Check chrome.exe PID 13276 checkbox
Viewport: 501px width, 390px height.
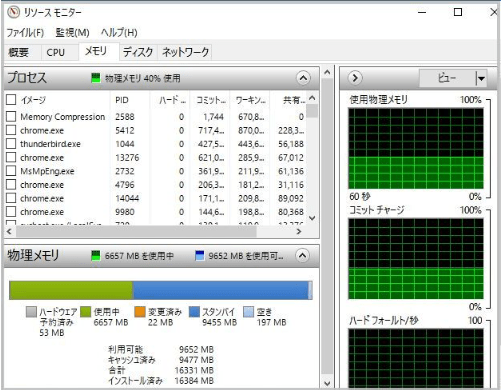click(x=11, y=157)
